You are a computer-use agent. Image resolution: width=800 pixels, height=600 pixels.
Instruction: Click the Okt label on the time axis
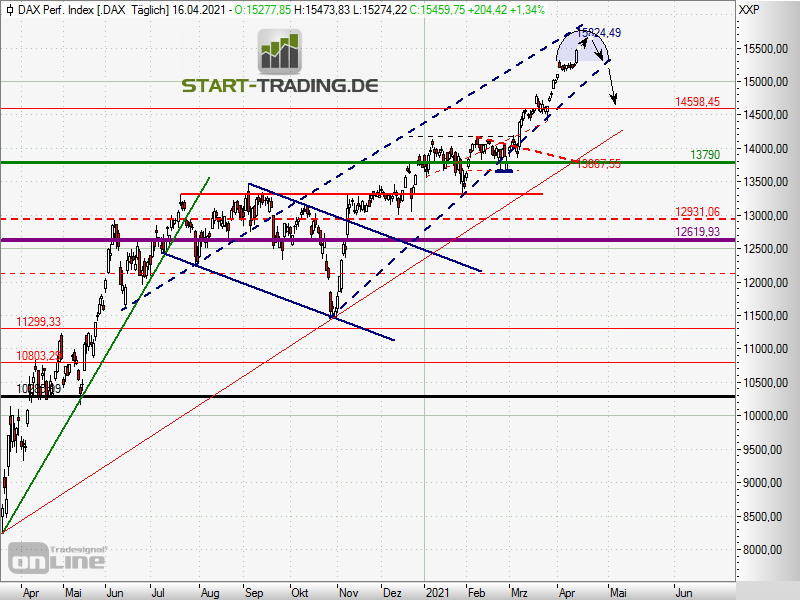tap(299, 592)
